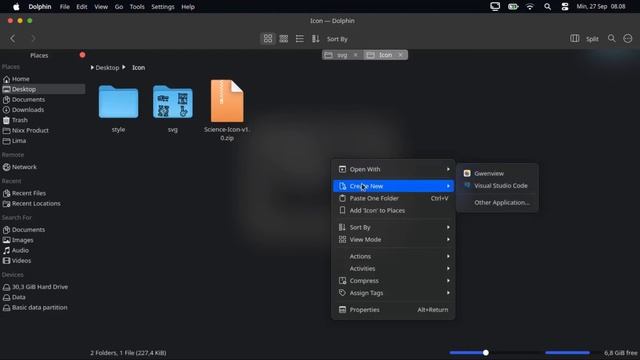
Task: Search for Videos in sidebar
Action: (43, 260)
